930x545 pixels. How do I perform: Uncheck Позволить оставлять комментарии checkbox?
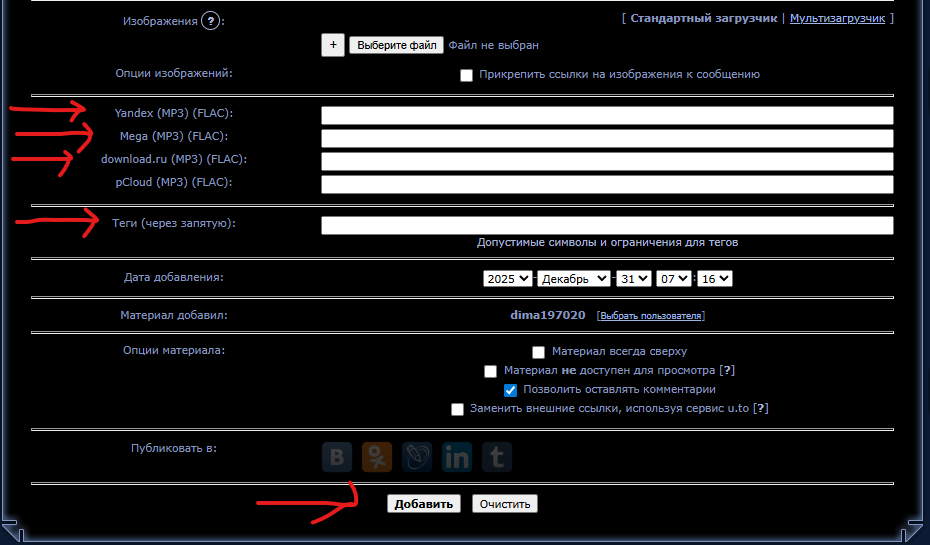(x=510, y=390)
